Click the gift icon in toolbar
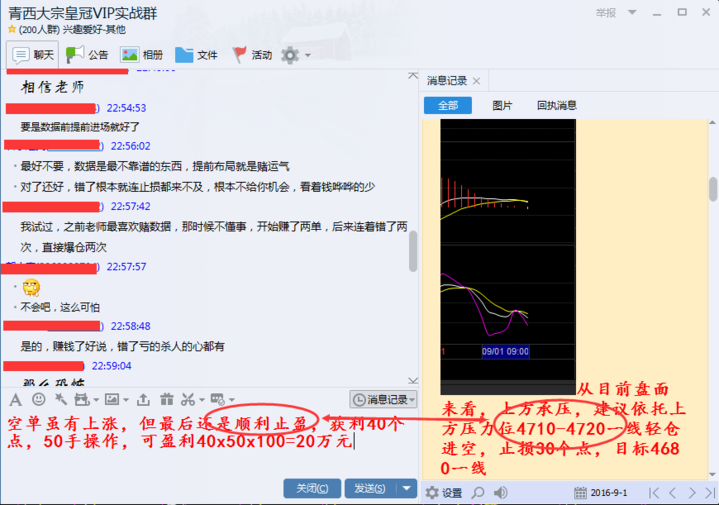The width and height of the screenshot is (719, 505). point(166,400)
